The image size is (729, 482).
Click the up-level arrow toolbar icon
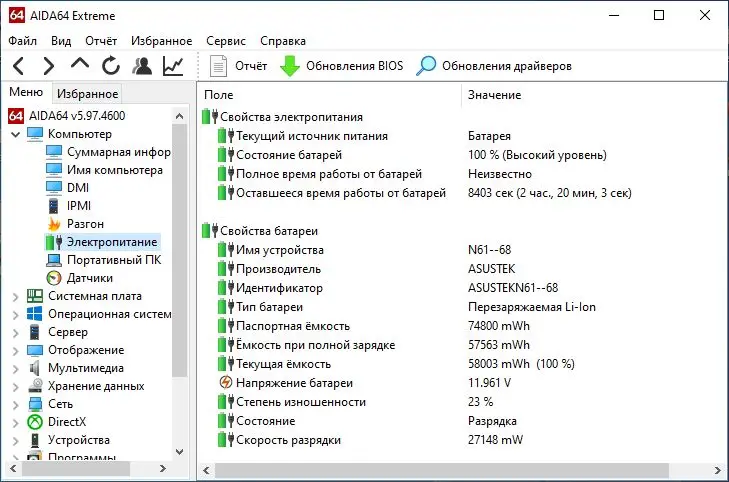coord(80,64)
